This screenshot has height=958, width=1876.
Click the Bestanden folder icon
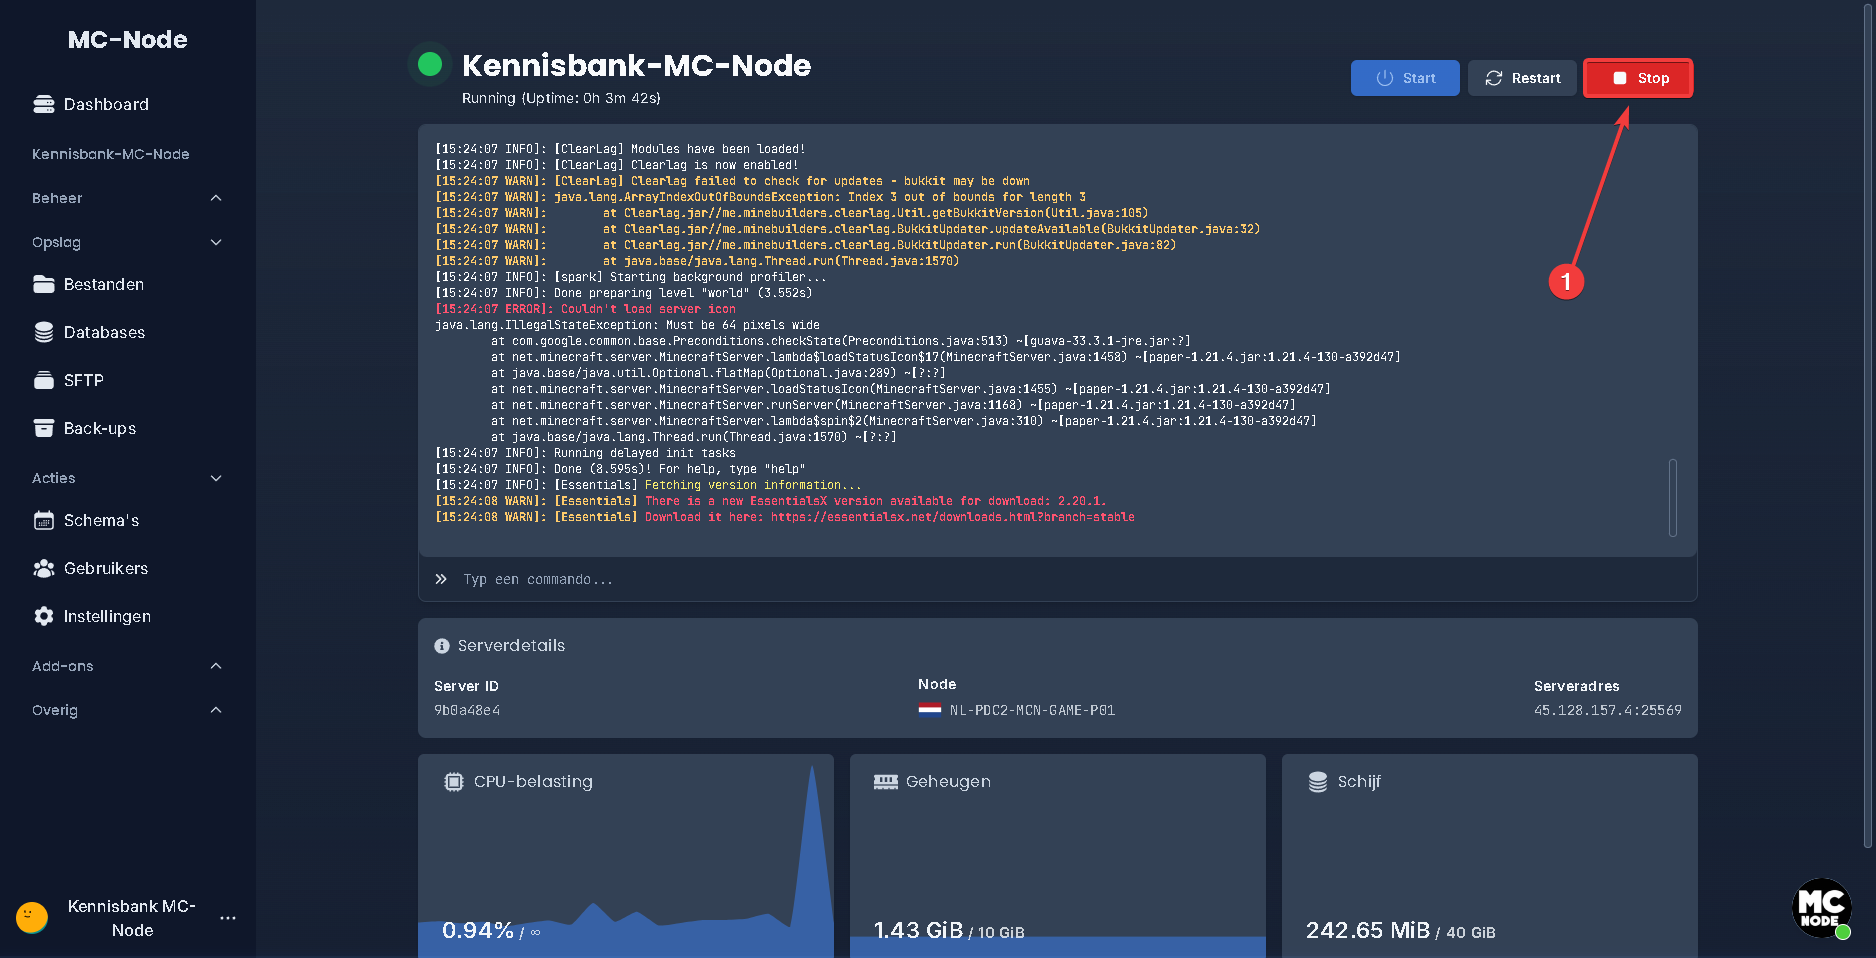click(44, 284)
